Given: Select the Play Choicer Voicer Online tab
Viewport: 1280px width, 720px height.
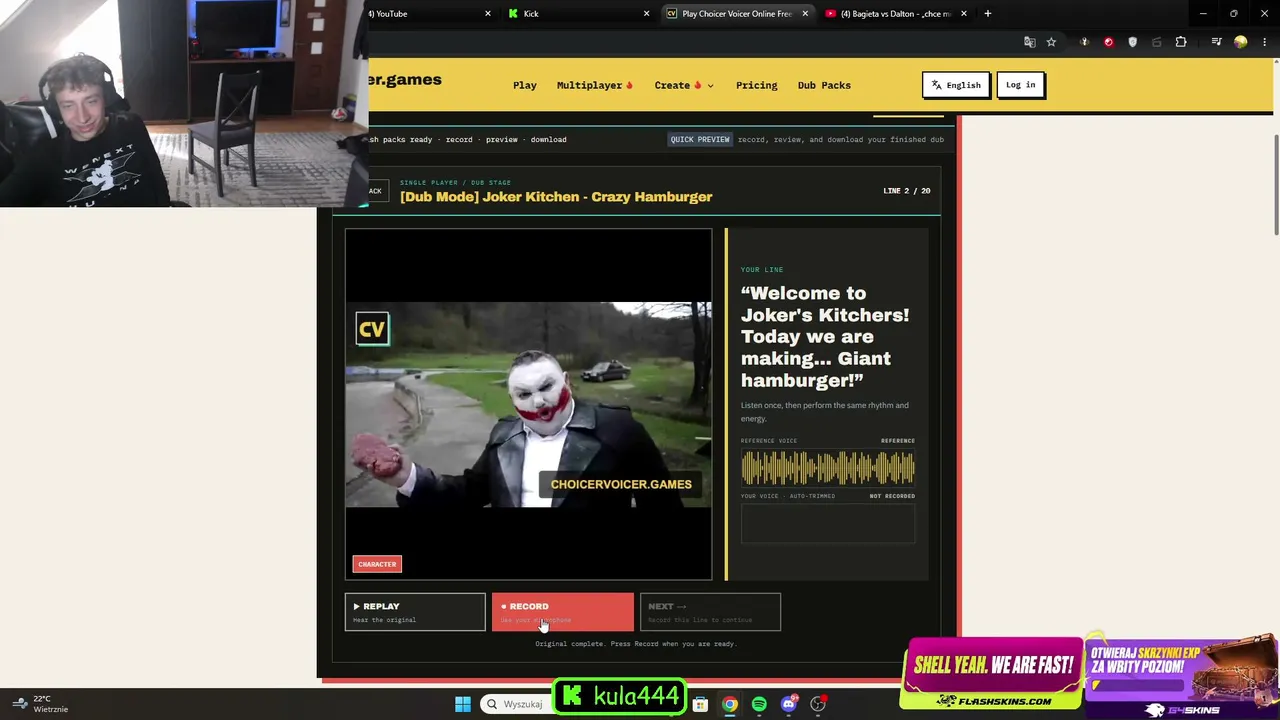Looking at the screenshot, I should point(737,14).
